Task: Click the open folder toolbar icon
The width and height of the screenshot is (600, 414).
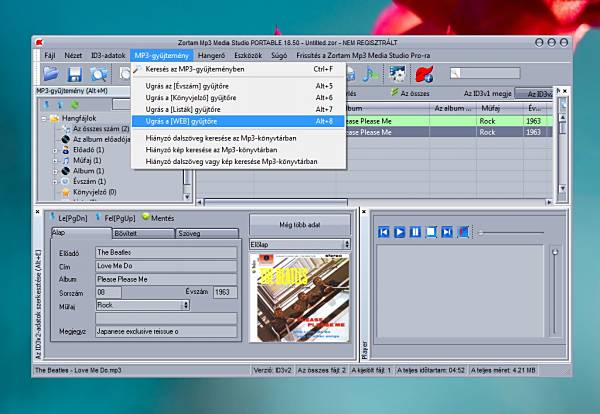Action: 51,73
